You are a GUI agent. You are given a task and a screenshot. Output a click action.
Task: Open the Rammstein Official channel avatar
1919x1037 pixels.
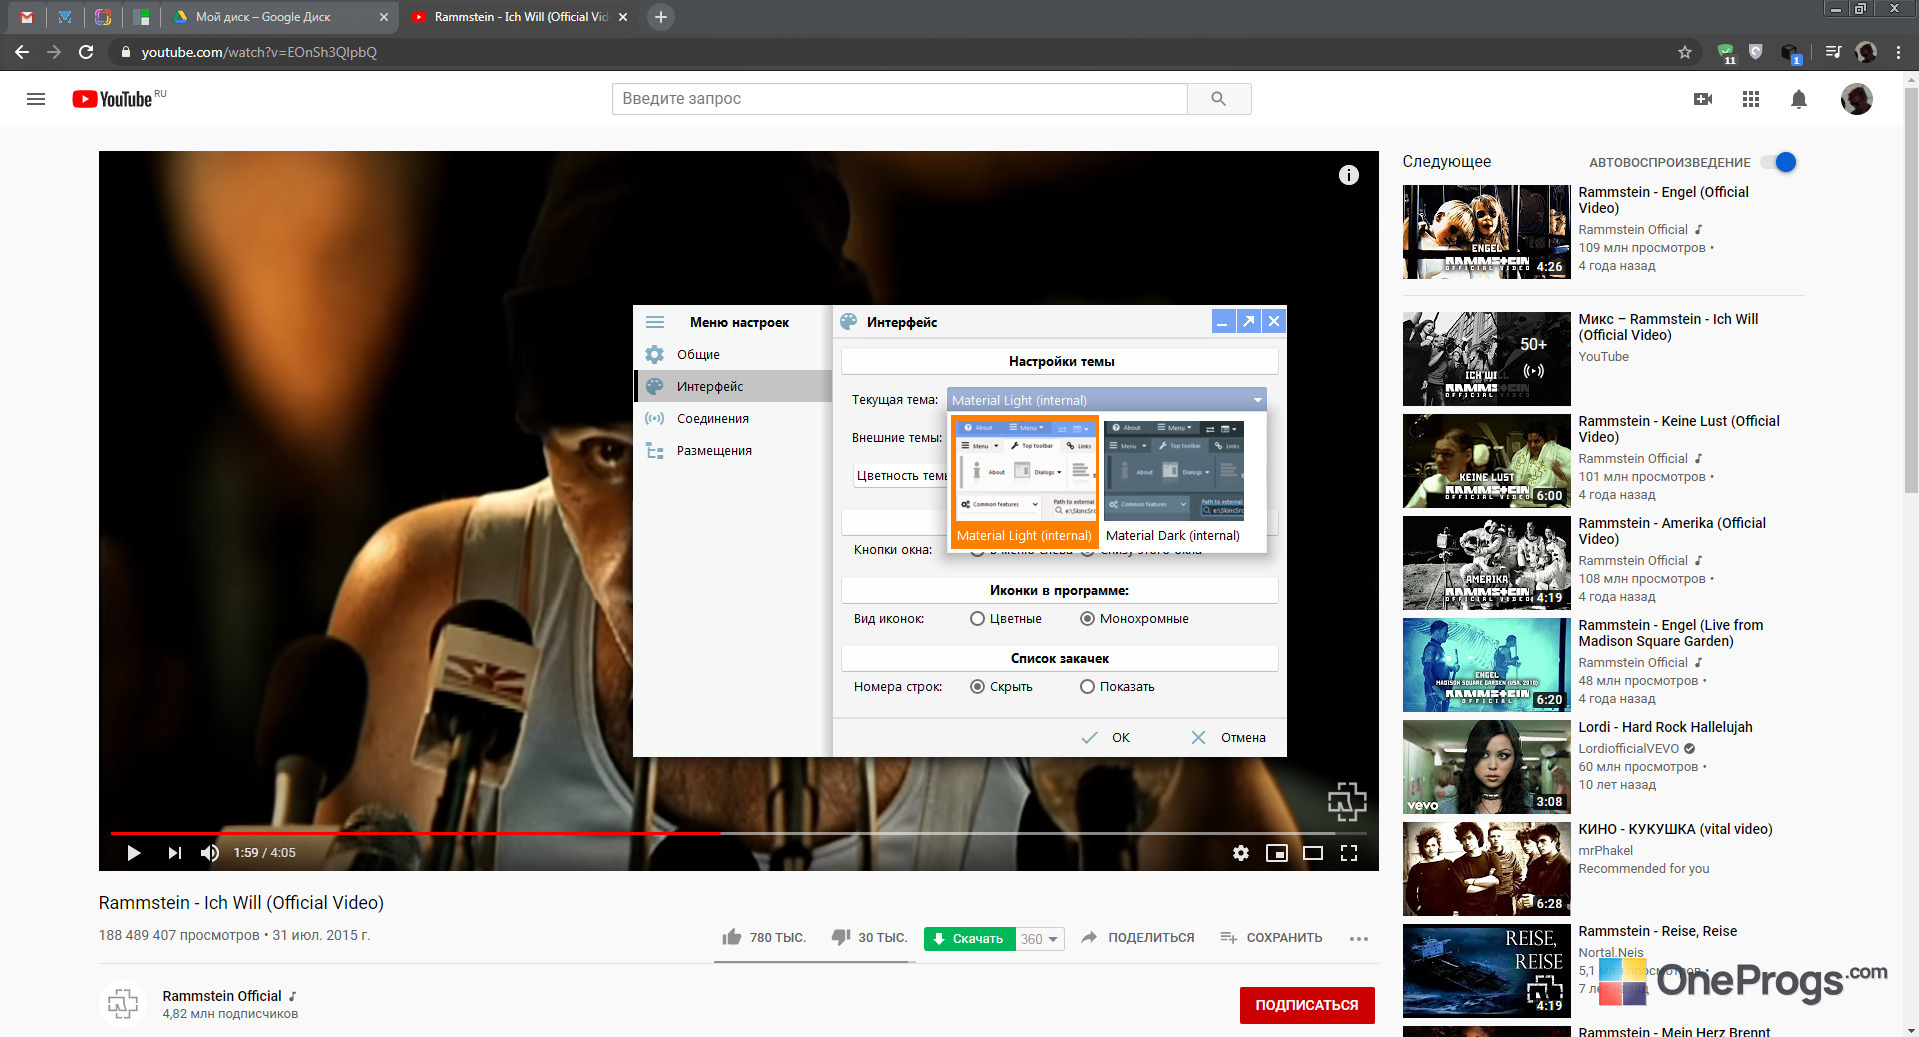[123, 1003]
